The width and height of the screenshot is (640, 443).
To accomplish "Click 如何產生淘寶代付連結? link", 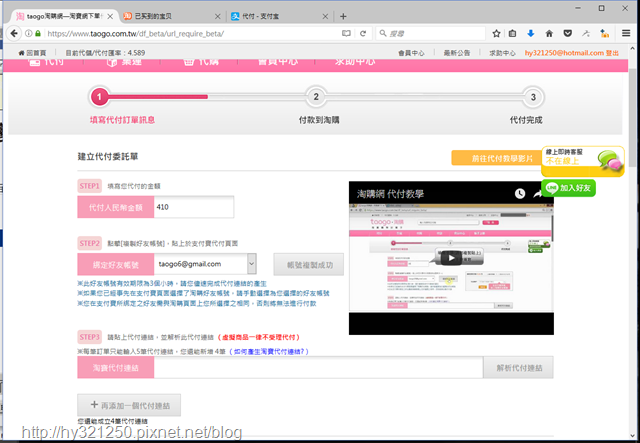I will point(269,351).
